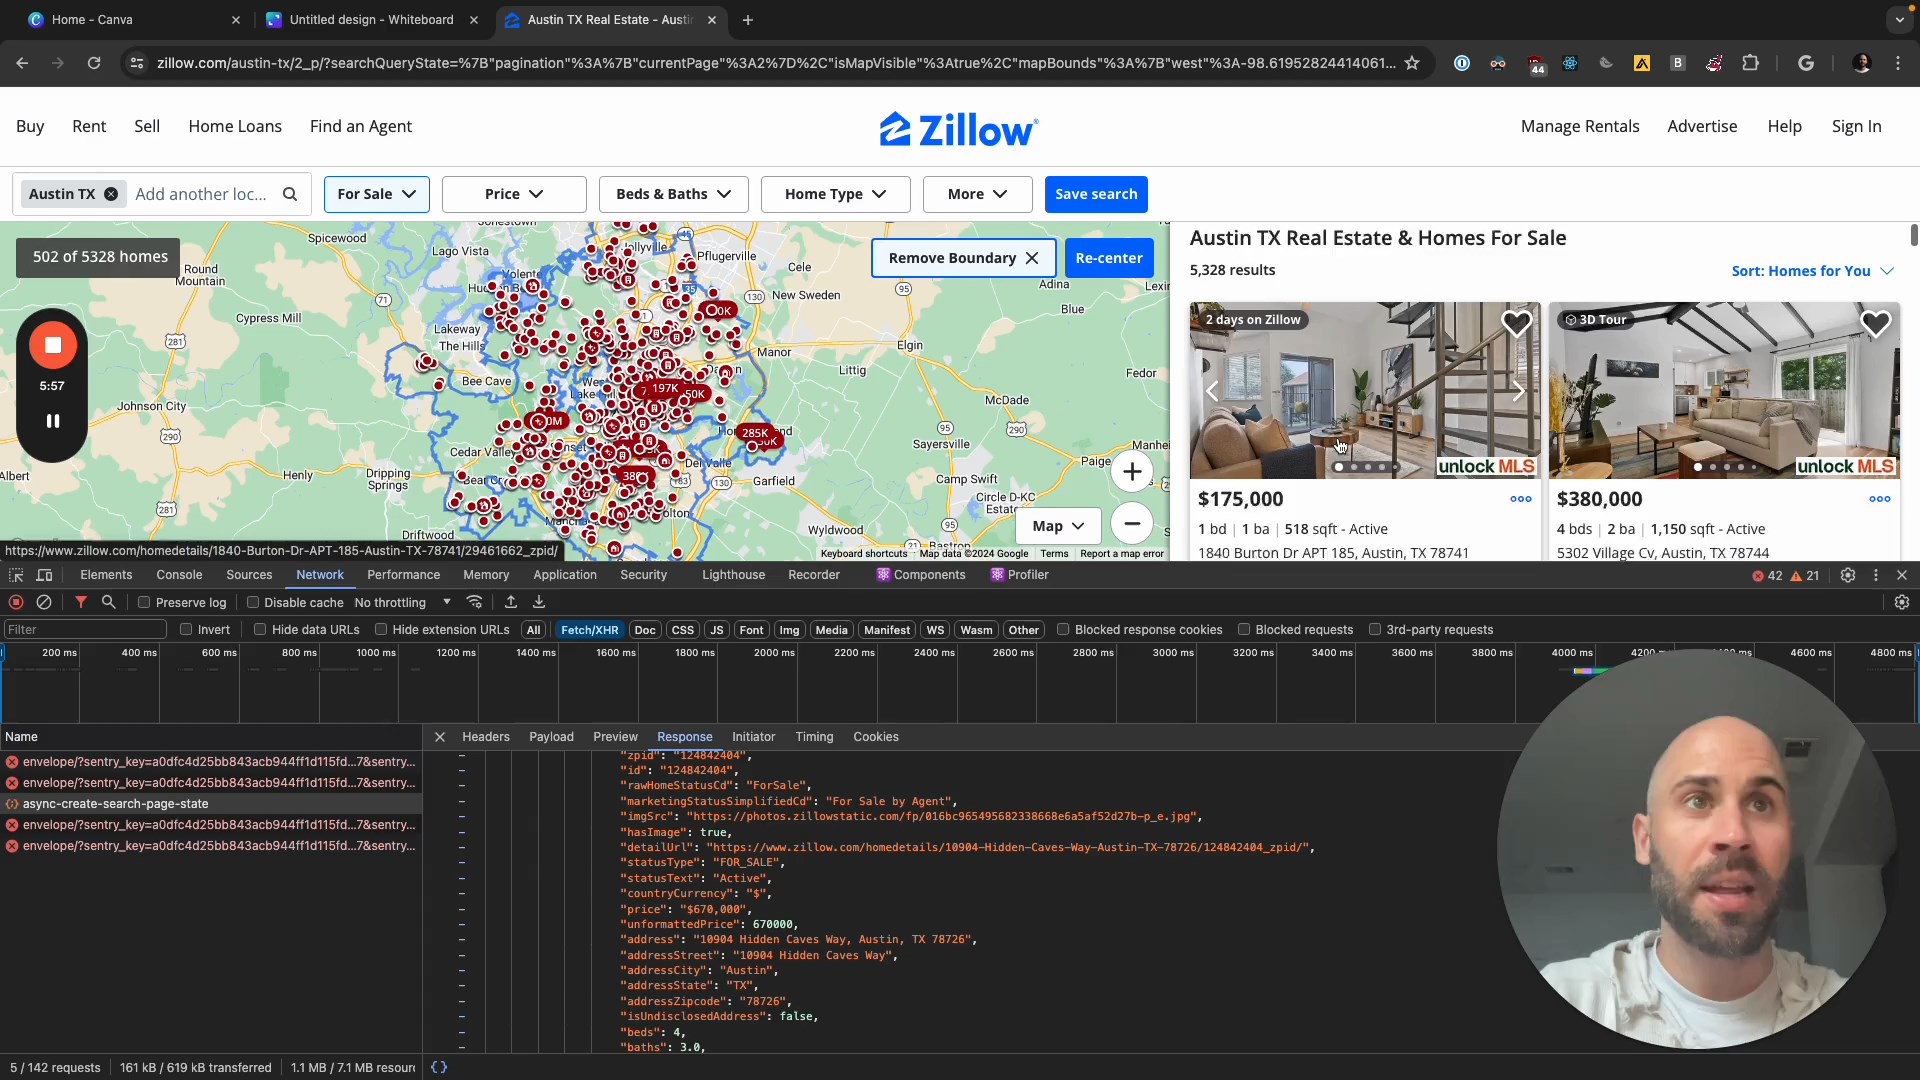Toggle the network filter funnel icon

click(x=81, y=602)
